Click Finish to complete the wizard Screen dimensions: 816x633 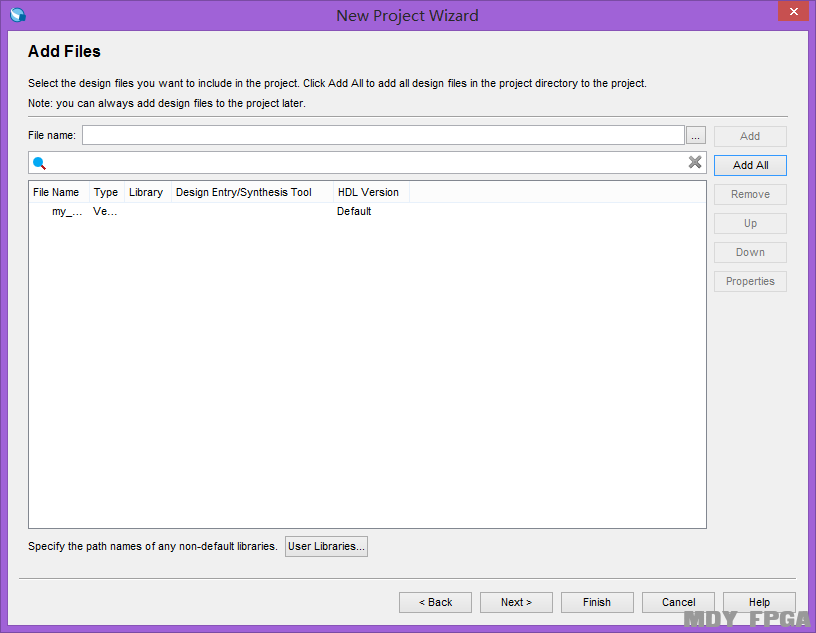[597, 602]
